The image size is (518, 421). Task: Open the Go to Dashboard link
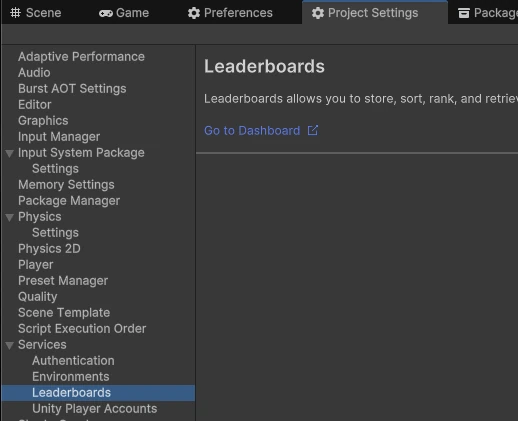click(x=252, y=131)
